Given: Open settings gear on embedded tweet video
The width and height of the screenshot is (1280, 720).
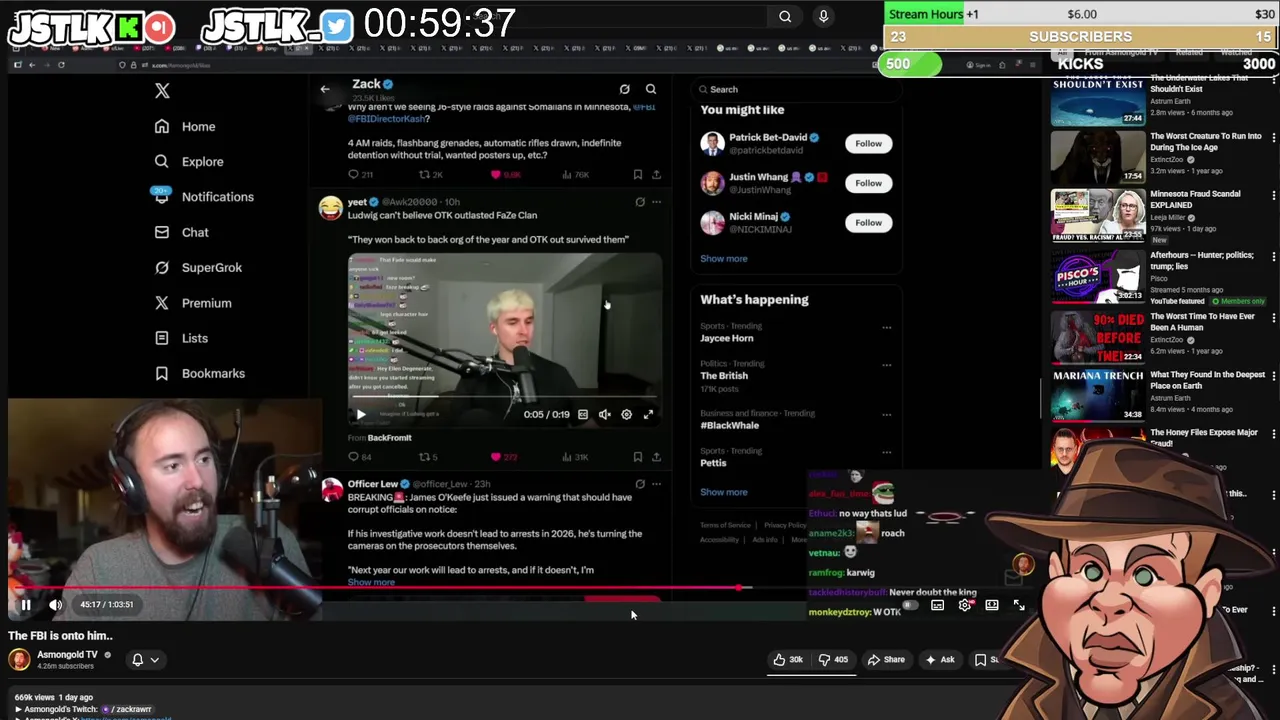Looking at the screenshot, I should pos(626,414).
